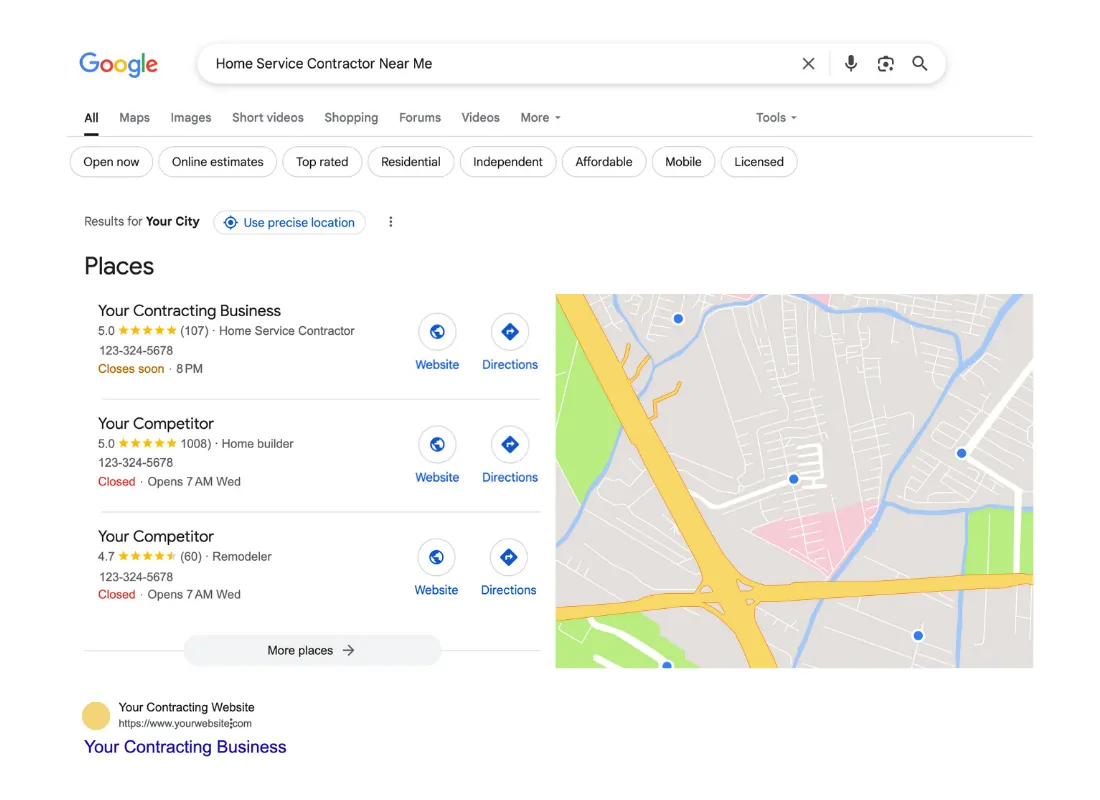This screenshot has height=800, width=1100.
Task: Clear the search box with the X icon
Action: [808, 64]
